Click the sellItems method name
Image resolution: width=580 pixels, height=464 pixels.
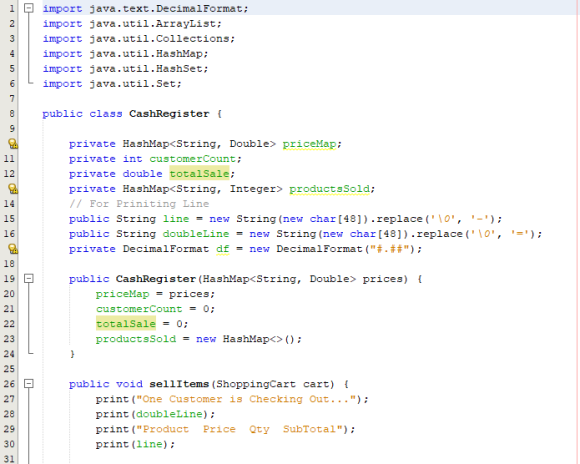tap(179, 384)
